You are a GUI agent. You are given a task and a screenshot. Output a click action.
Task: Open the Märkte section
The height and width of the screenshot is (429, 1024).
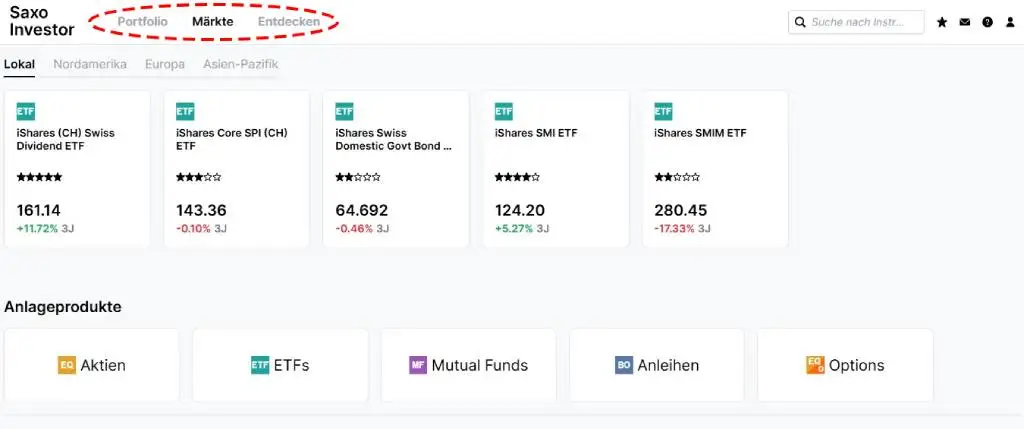tap(212, 22)
